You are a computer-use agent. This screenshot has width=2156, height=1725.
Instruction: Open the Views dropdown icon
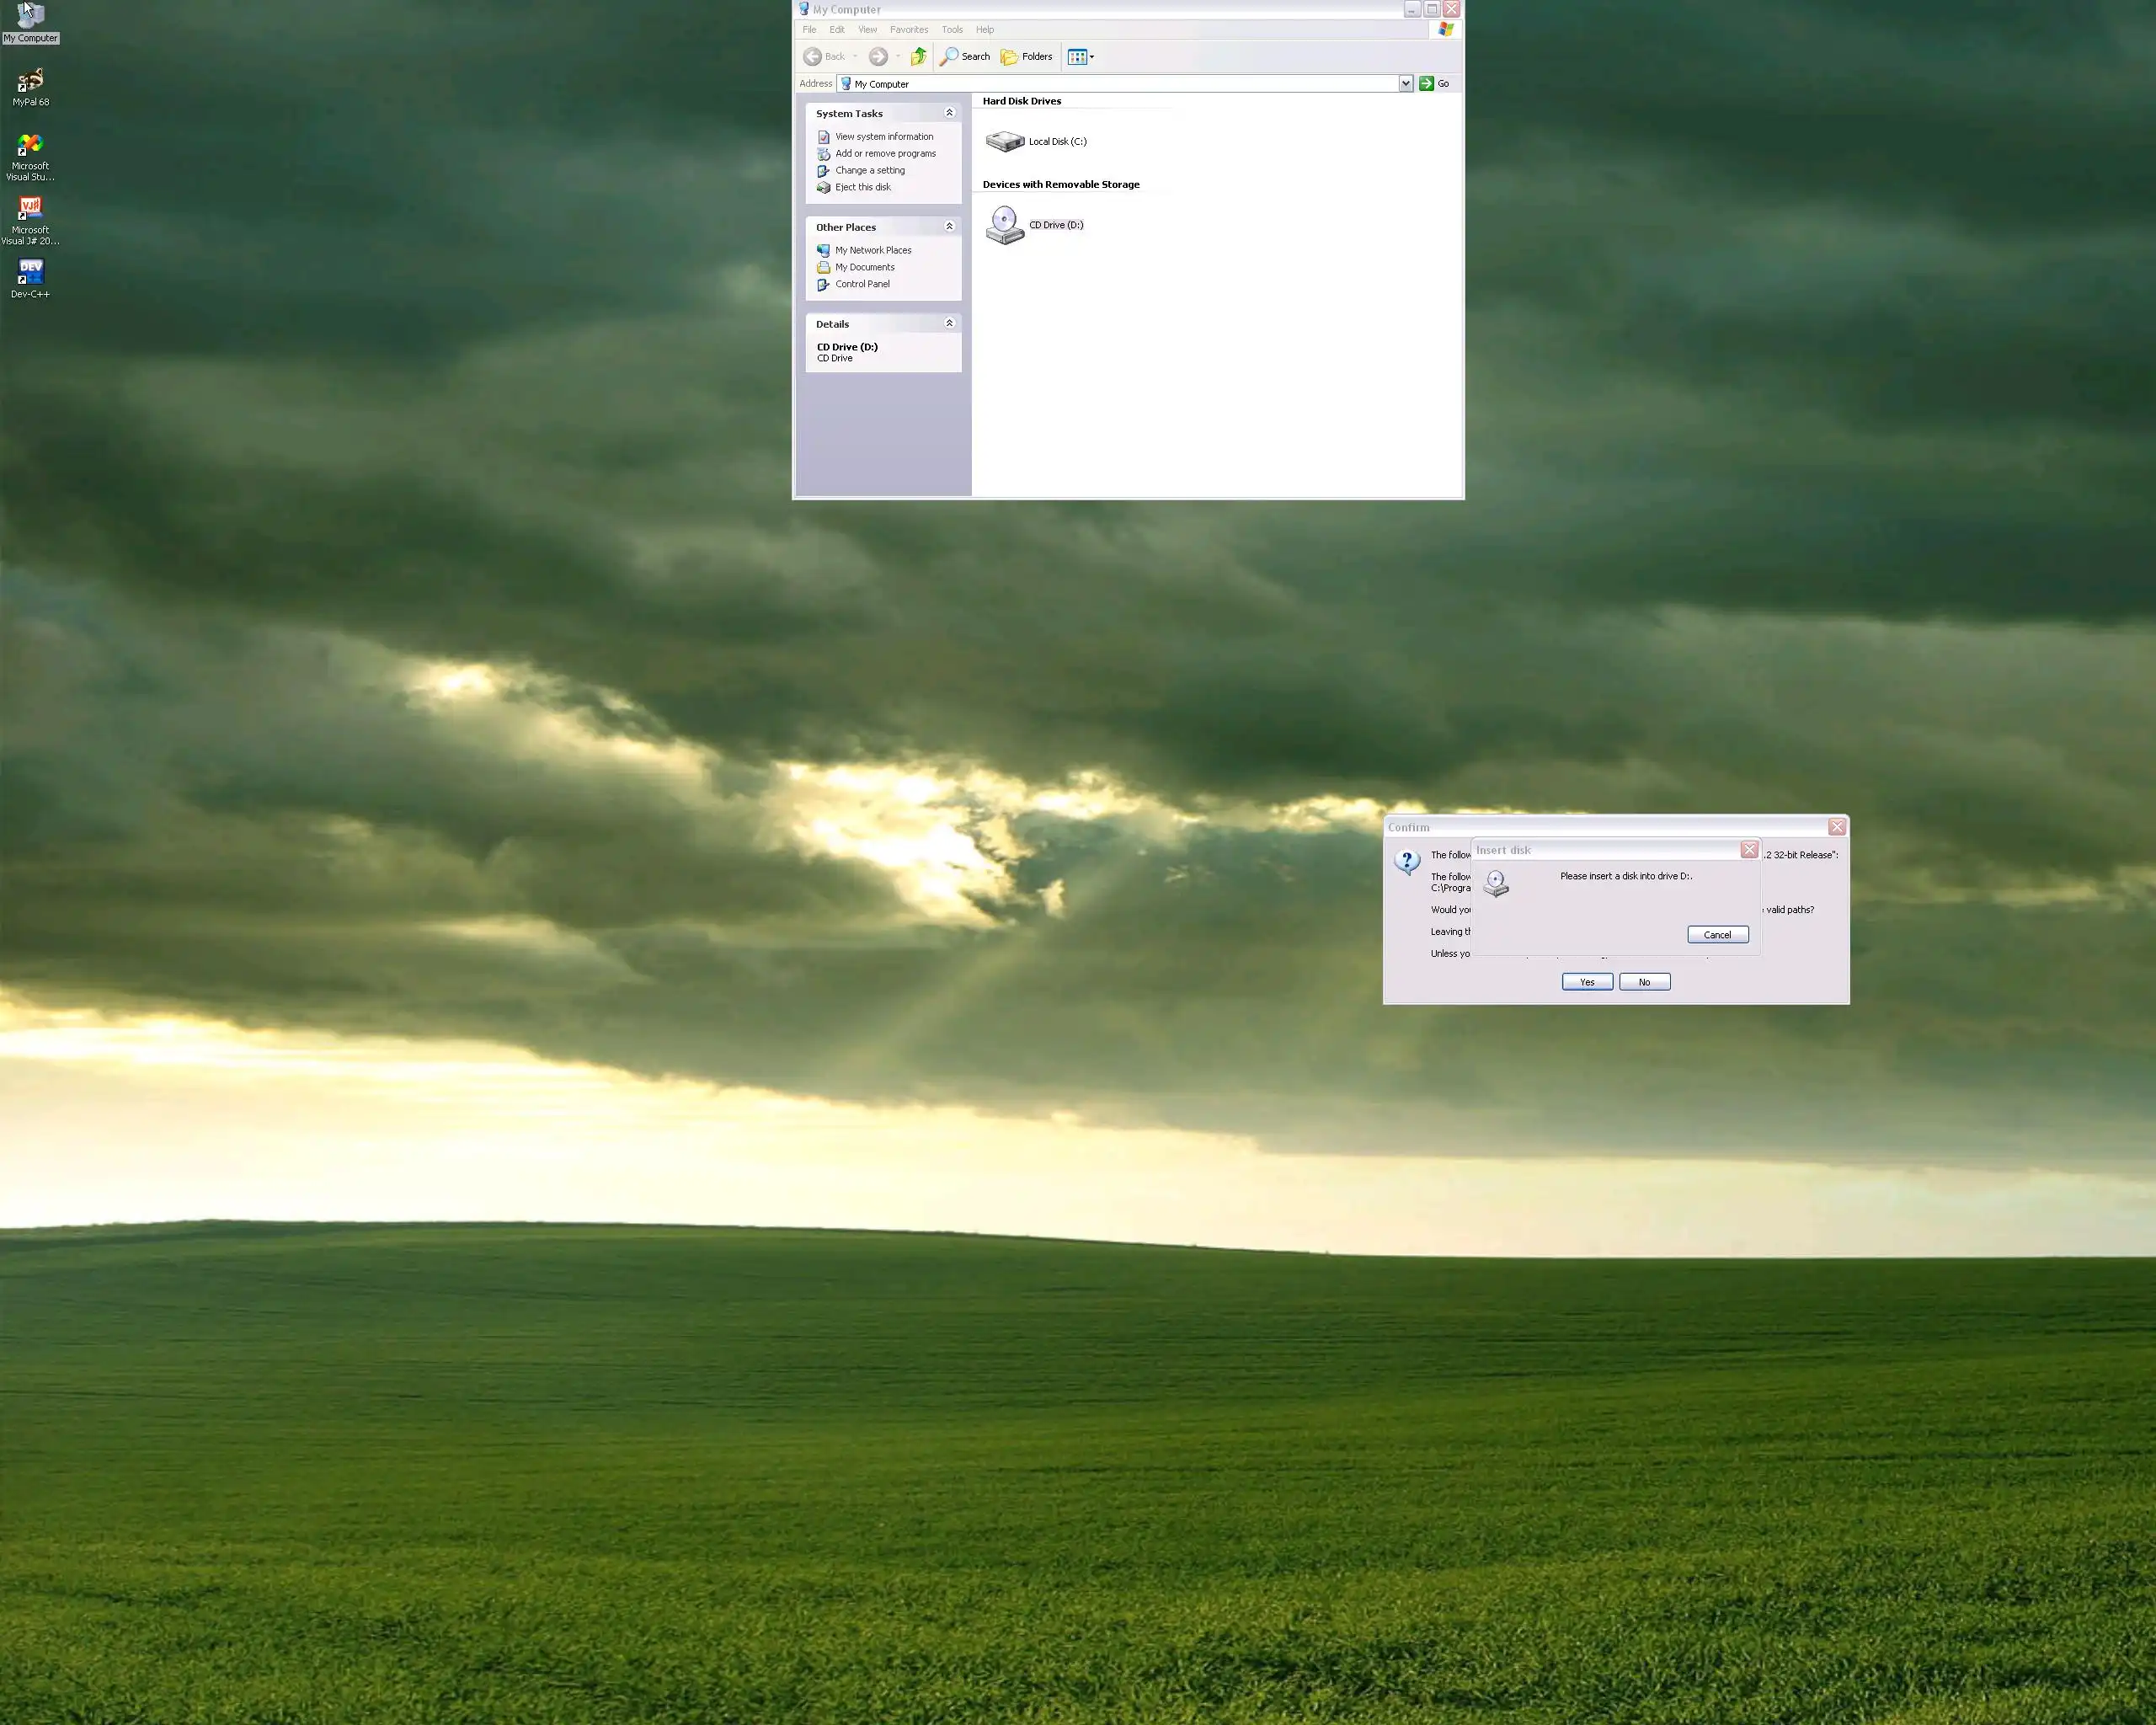click(x=1080, y=57)
